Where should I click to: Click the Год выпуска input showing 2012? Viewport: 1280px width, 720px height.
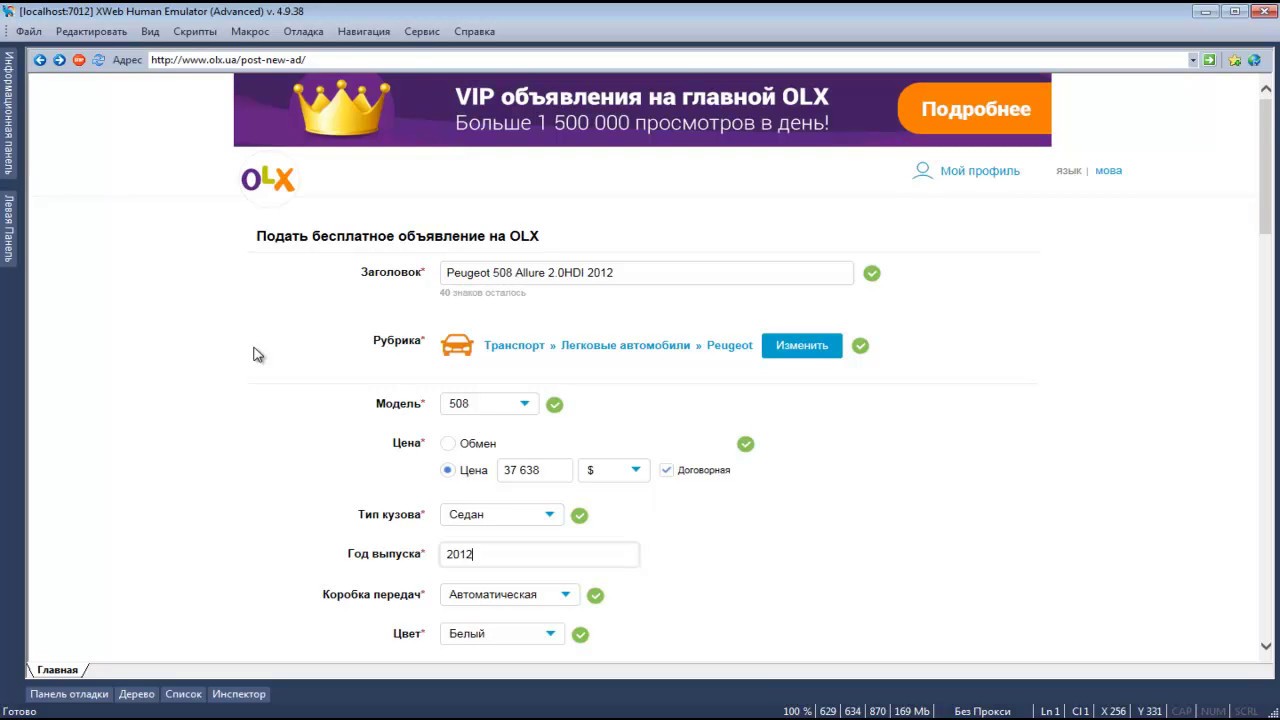(539, 554)
